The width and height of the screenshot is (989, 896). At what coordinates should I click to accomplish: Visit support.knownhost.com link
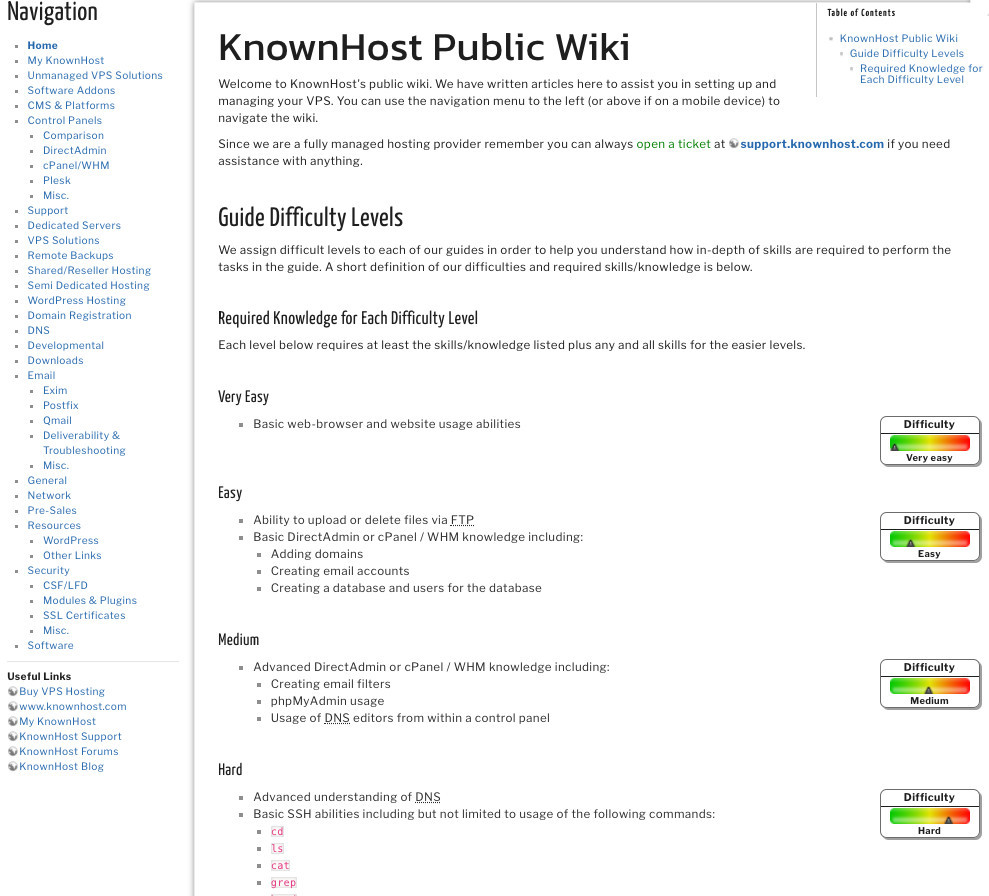click(812, 144)
